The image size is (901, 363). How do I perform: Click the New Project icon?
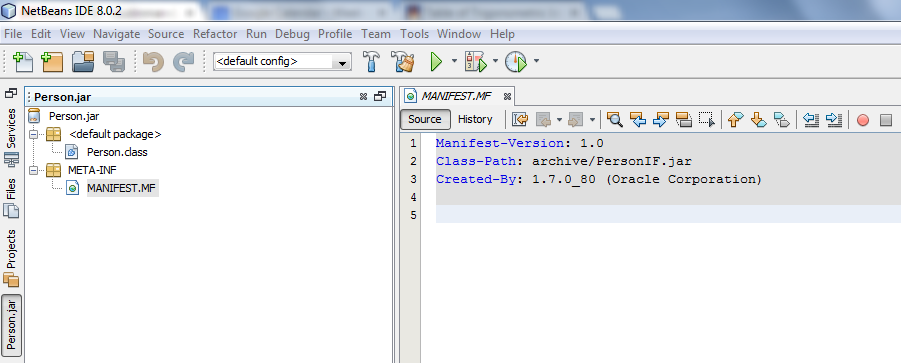[52, 61]
